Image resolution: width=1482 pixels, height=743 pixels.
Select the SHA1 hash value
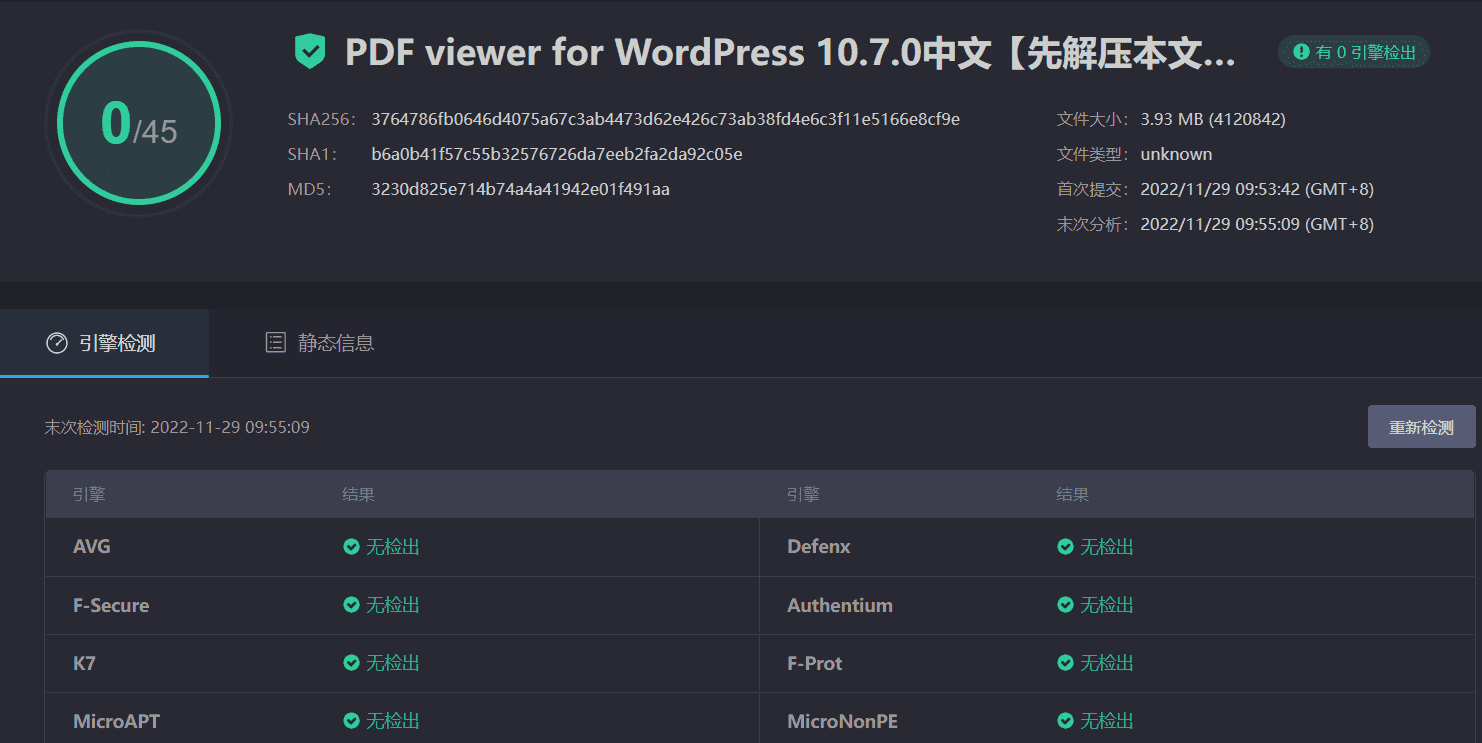click(x=556, y=154)
